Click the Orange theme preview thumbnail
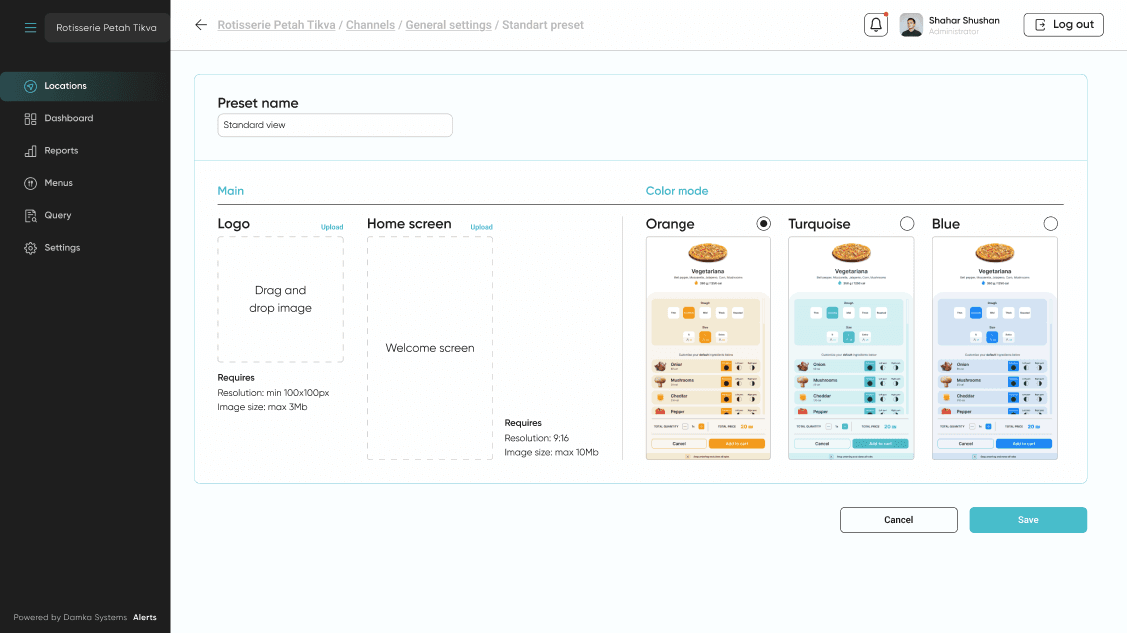This screenshot has width=1127, height=633. click(x=708, y=348)
